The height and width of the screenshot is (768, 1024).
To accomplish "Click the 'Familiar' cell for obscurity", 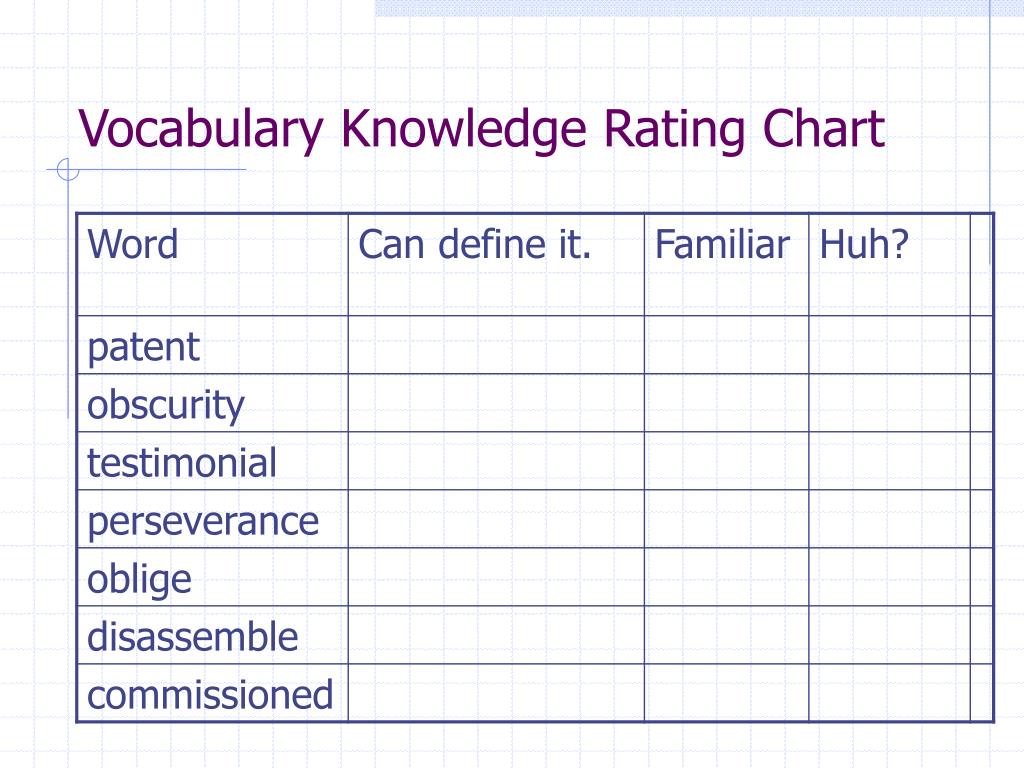I will coord(726,403).
